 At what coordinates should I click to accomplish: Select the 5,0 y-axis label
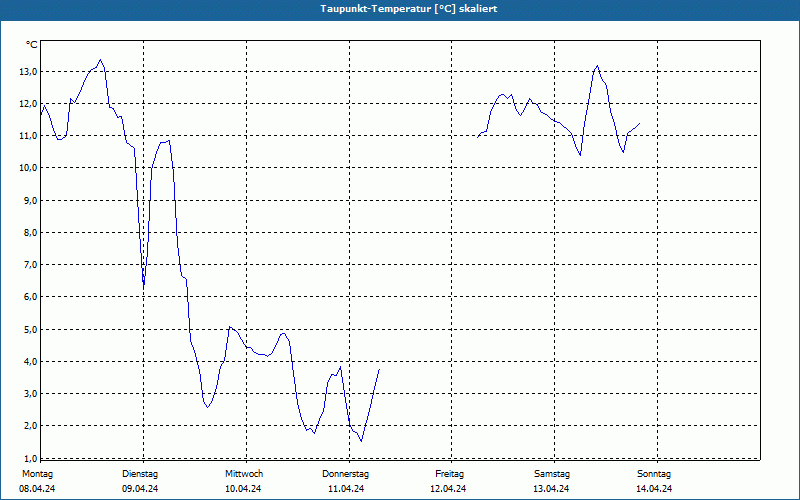pos(30,330)
